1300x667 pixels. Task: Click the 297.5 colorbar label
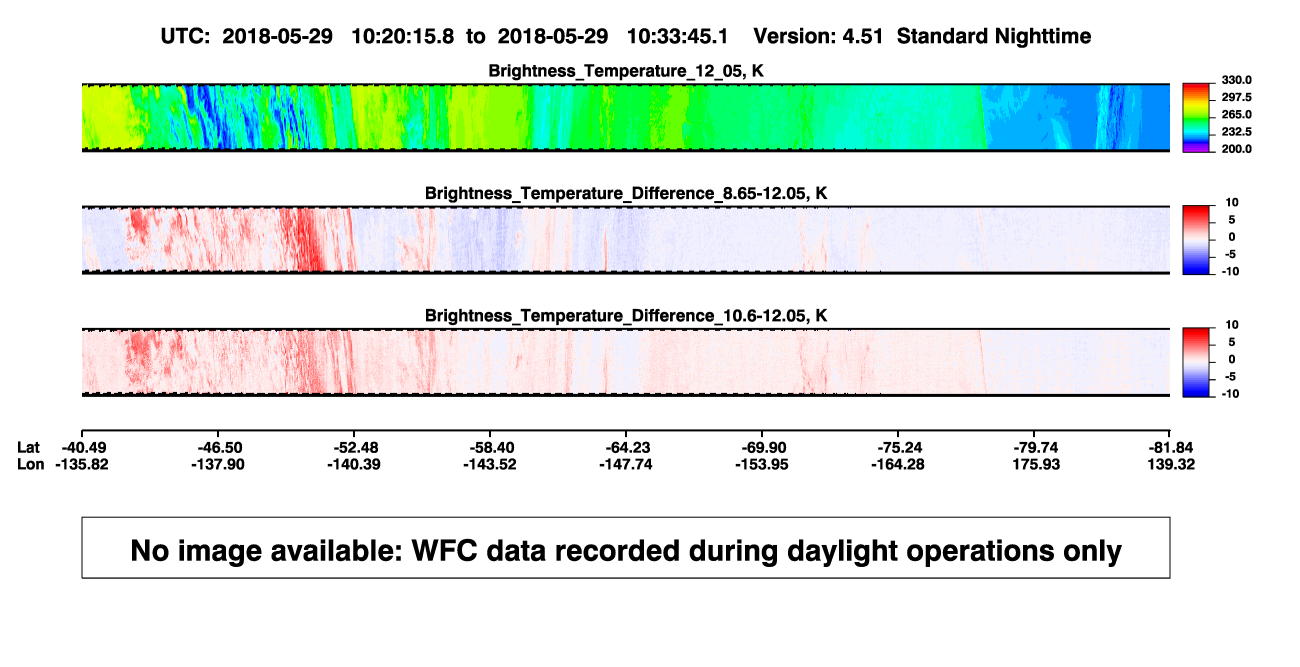(x=1235, y=97)
